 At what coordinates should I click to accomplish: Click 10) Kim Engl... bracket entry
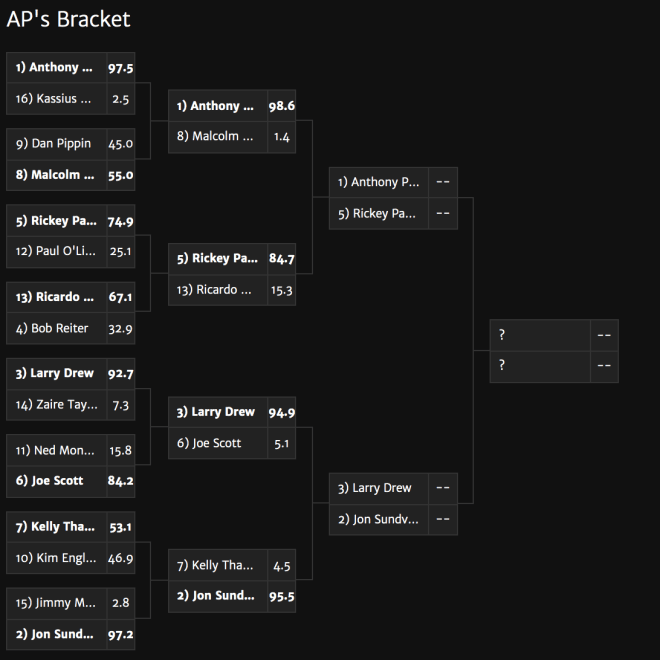point(71,558)
